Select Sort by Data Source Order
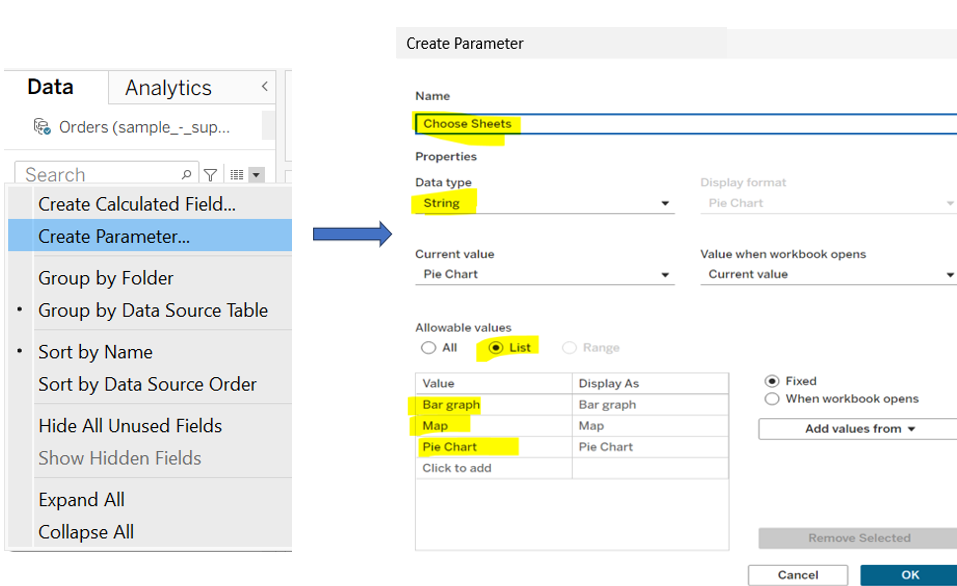The height and width of the screenshot is (586, 957). click(x=147, y=384)
